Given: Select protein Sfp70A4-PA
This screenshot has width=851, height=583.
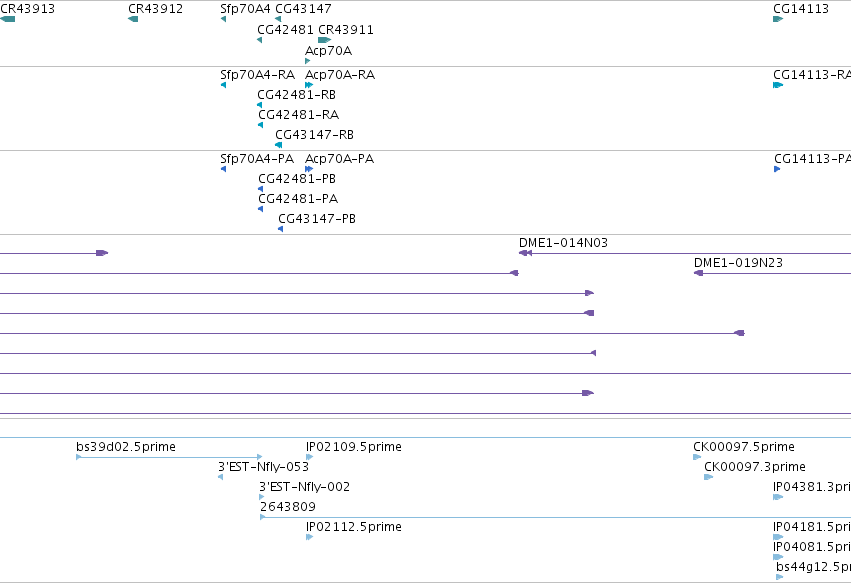Looking at the screenshot, I should pyautogui.click(x=257, y=159).
